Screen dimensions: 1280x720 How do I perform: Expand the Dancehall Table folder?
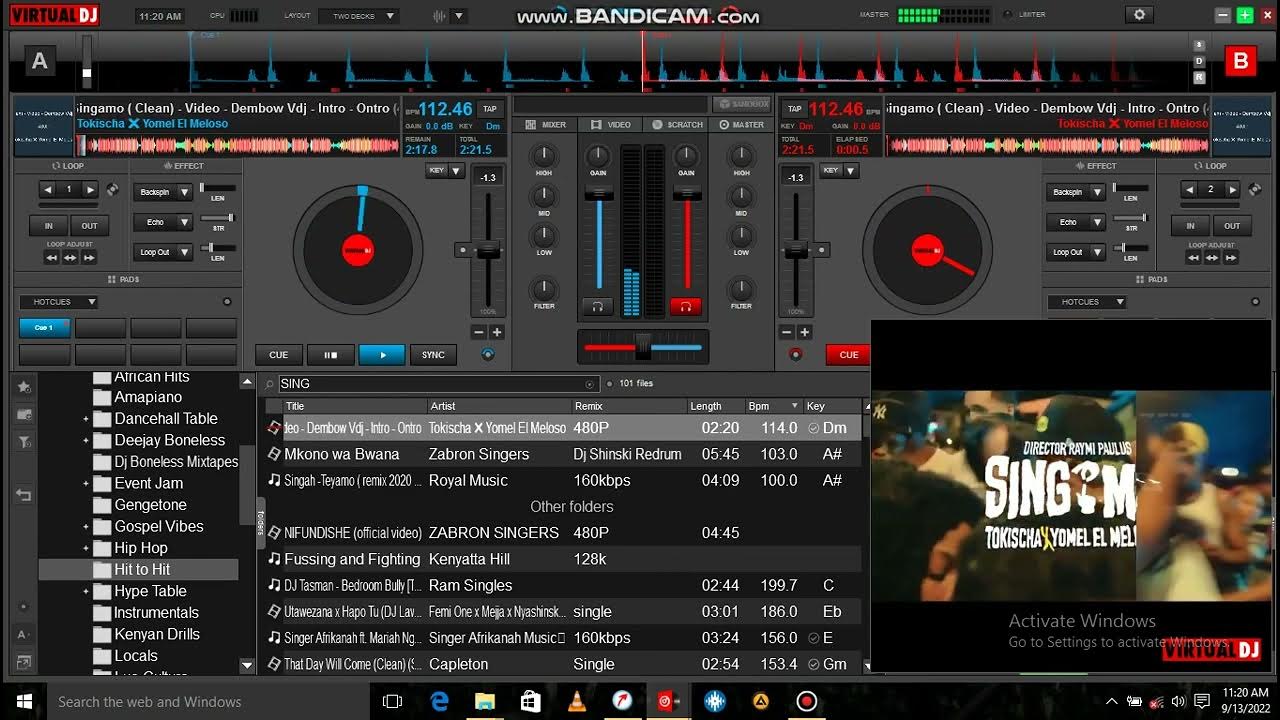pyautogui.click(x=86, y=419)
